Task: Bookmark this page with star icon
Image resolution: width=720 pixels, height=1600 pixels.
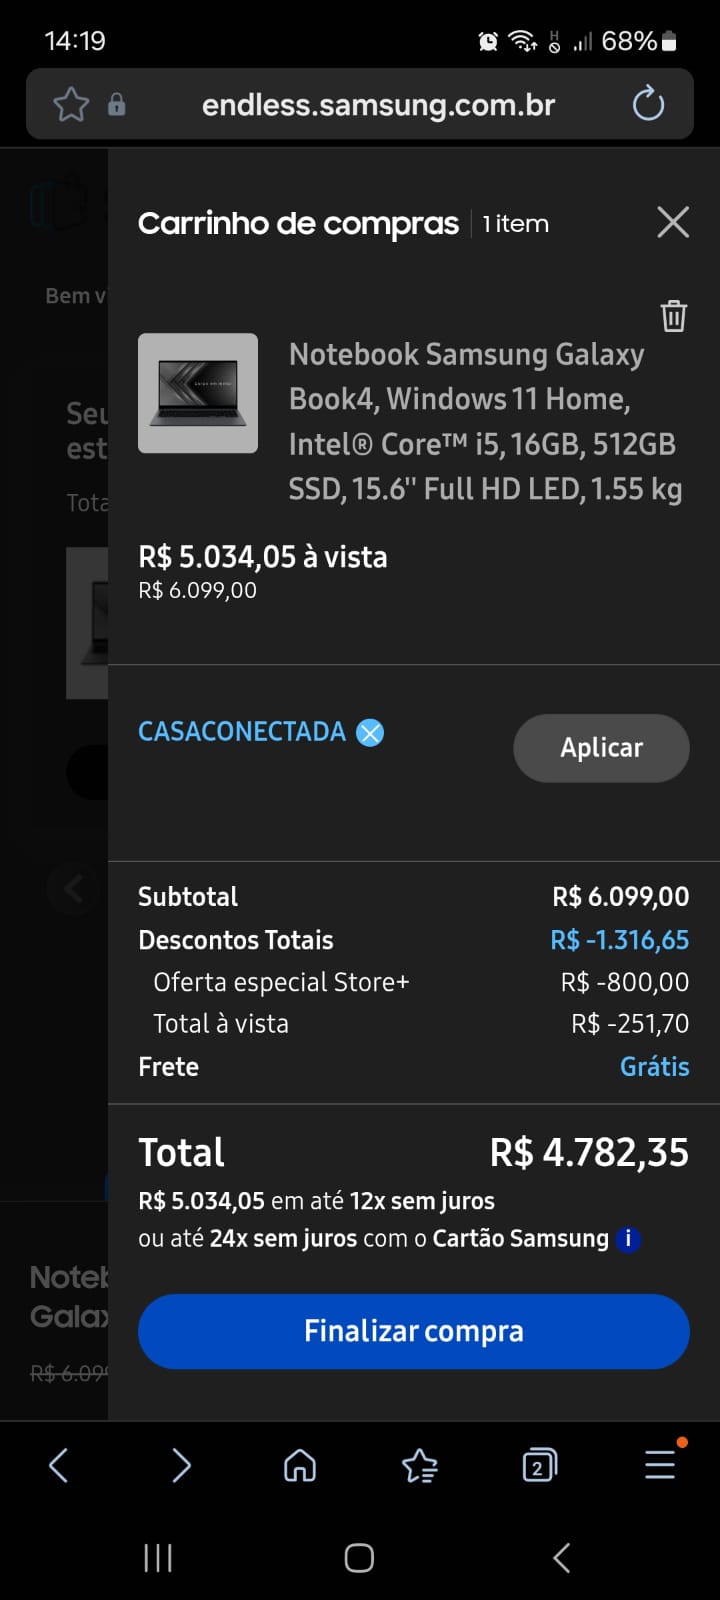Action: point(71,104)
